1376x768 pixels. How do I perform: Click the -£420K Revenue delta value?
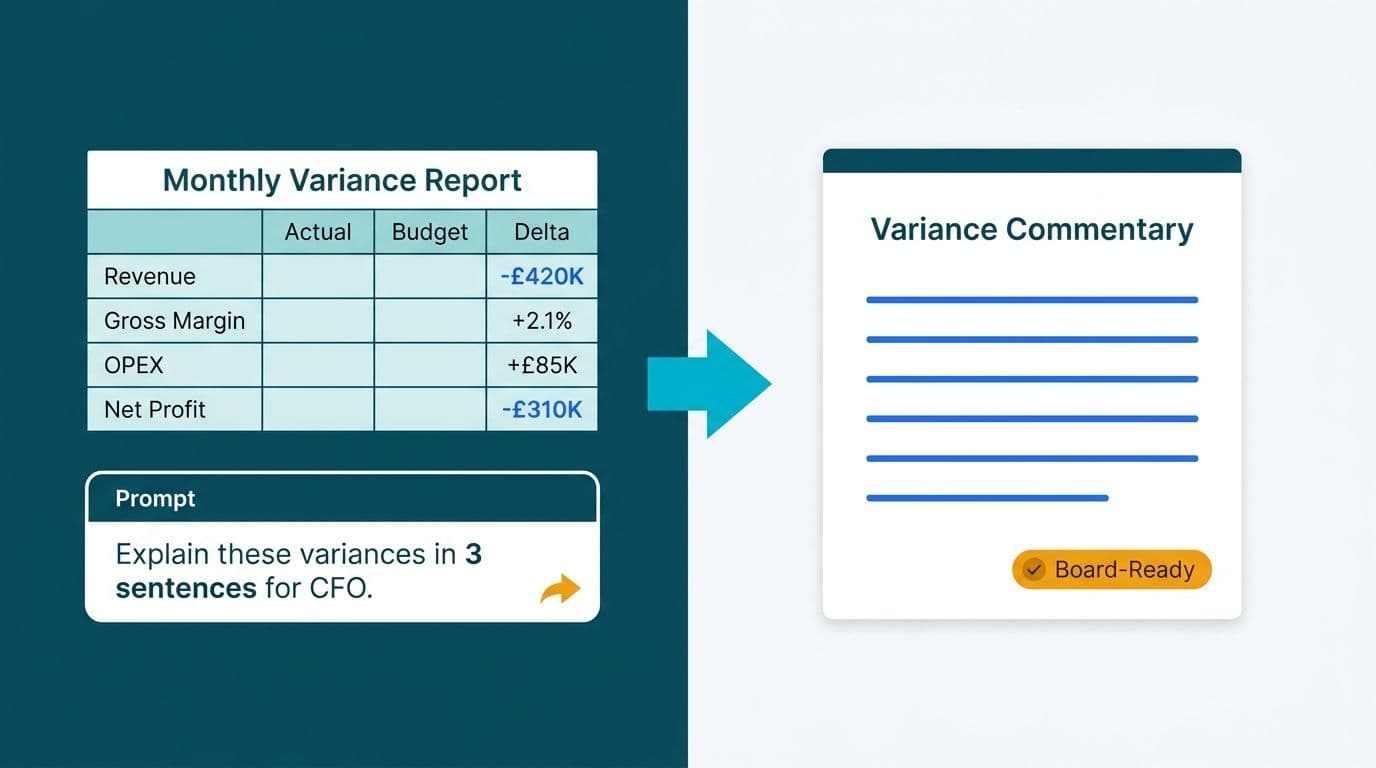coord(541,276)
